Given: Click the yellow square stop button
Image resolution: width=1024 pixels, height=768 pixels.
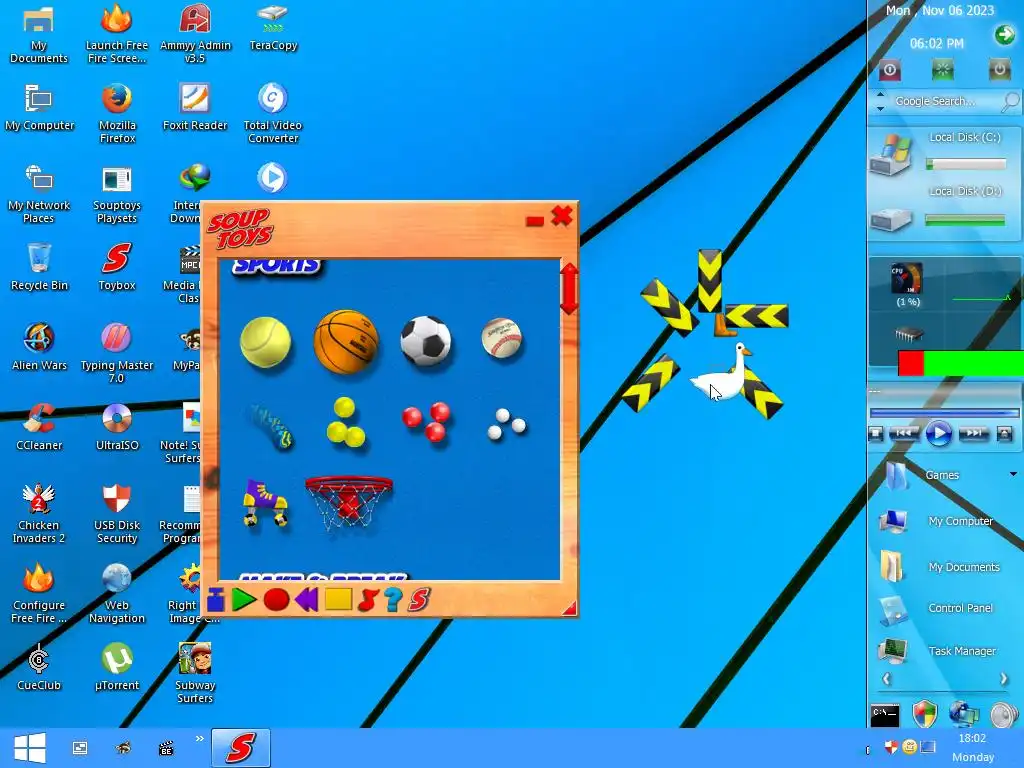Looking at the screenshot, I should [x=338, y=599].
